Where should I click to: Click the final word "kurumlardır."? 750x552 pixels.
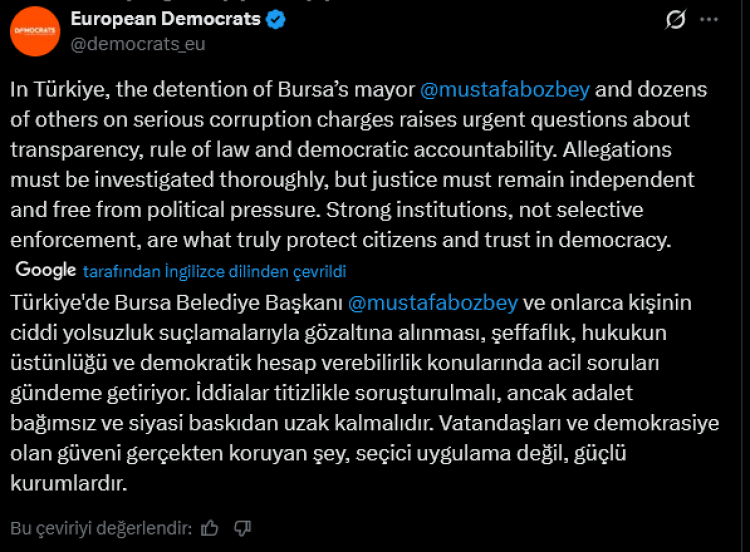click(x=69, y=483)
